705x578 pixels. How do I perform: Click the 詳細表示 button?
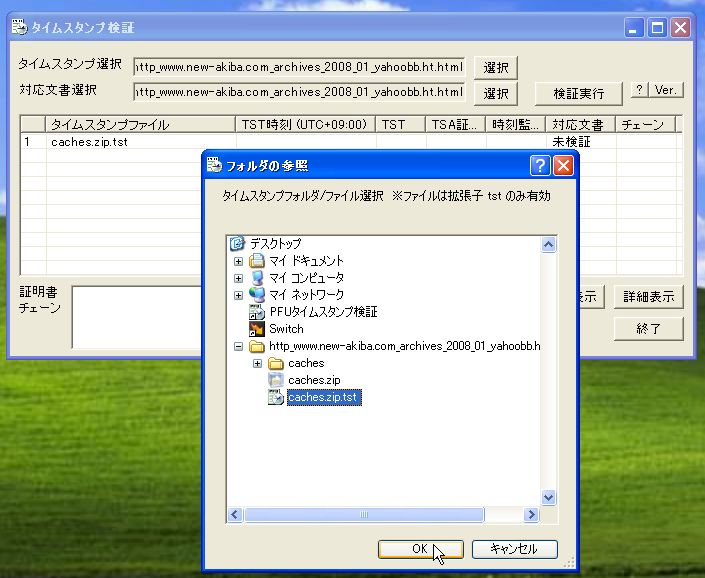point(648,297)
